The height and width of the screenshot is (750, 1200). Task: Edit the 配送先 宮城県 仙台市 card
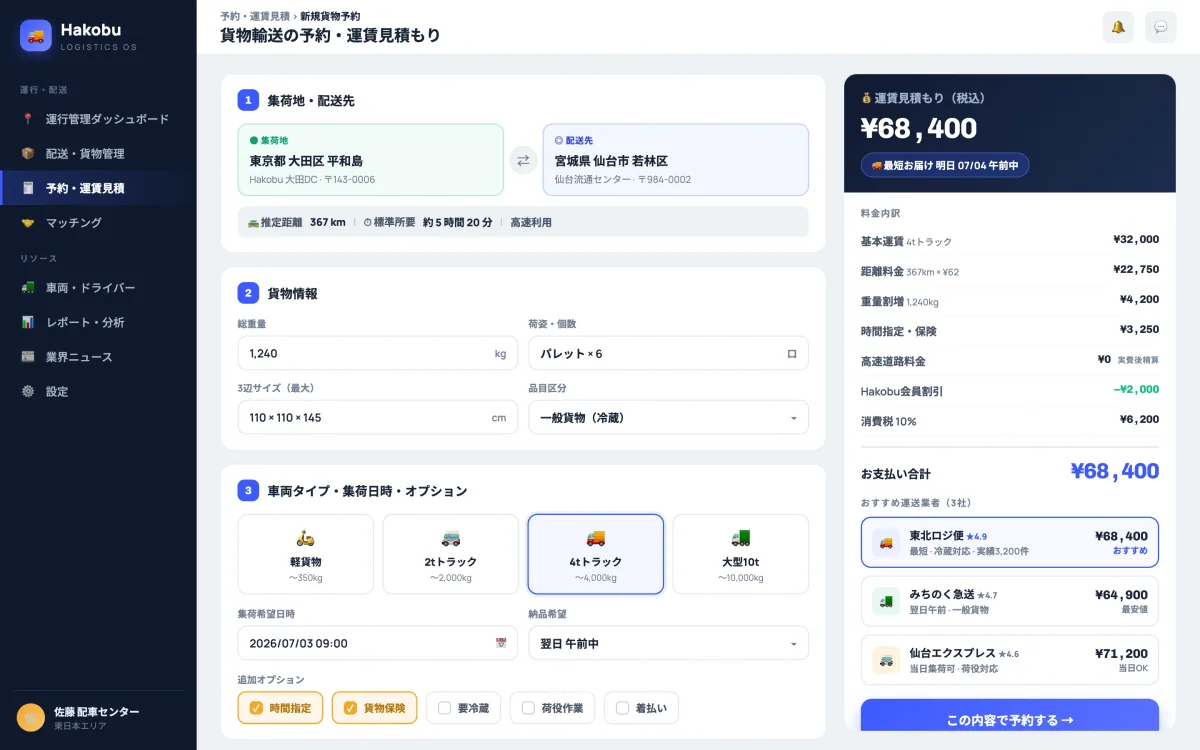(x=676, y=160)
